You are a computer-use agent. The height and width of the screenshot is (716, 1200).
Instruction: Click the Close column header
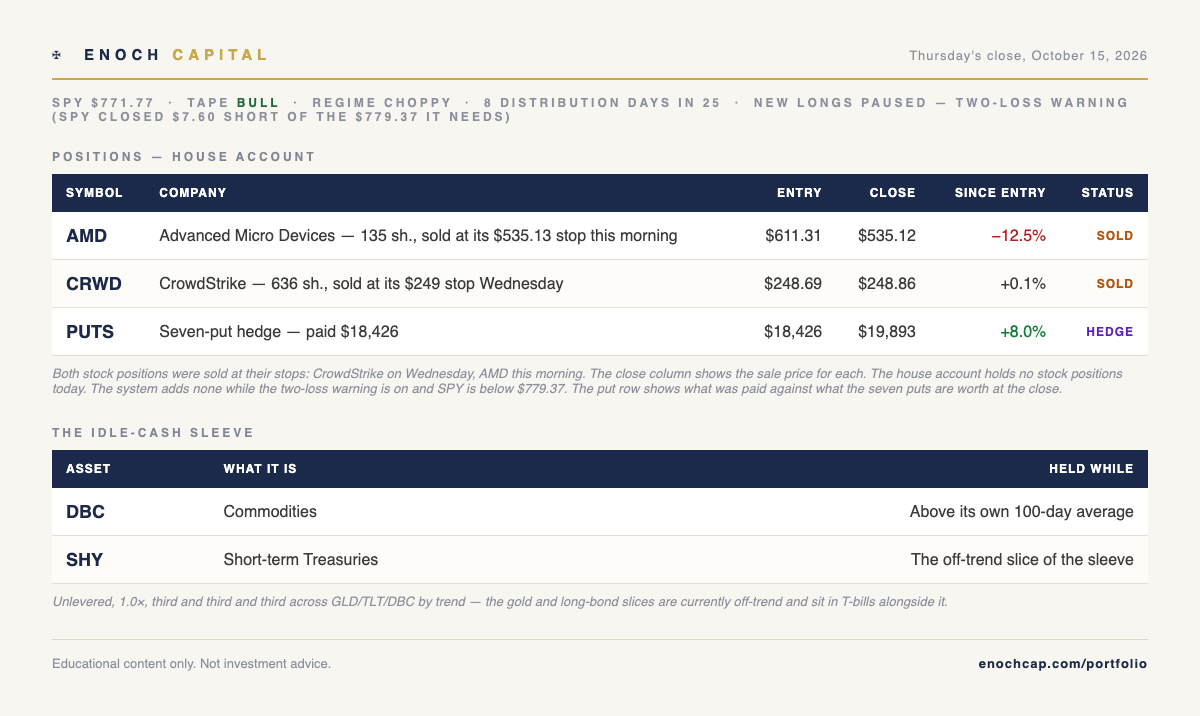point(893,193)
